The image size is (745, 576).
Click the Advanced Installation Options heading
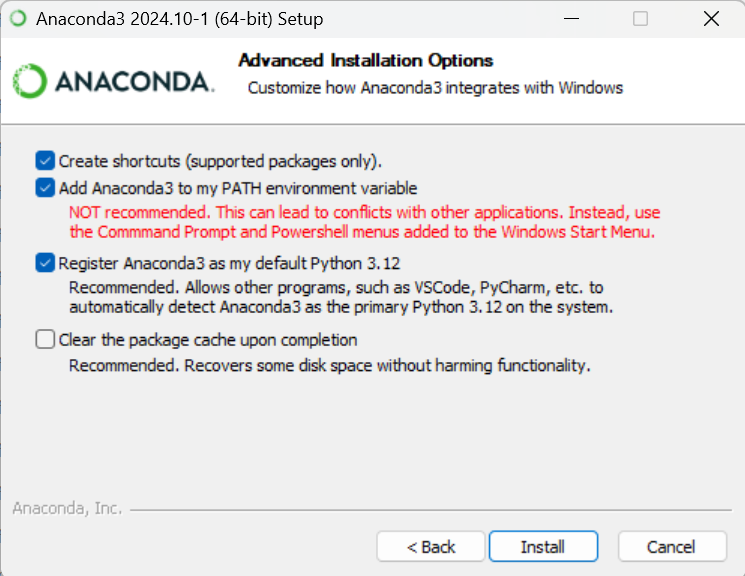[x=365, y=61]
